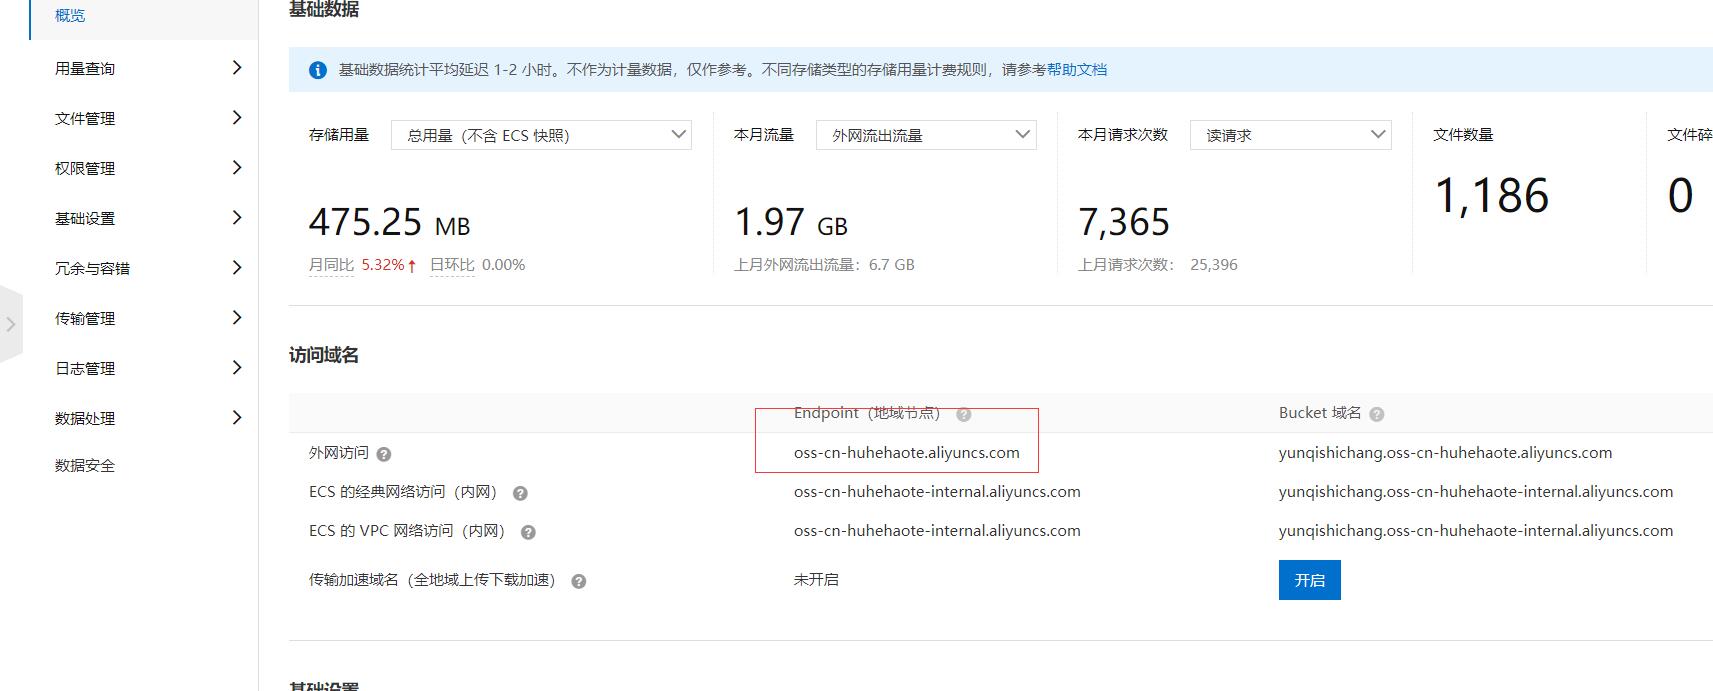Click the 开启 button for transfer acceleration

[1310, 580]
